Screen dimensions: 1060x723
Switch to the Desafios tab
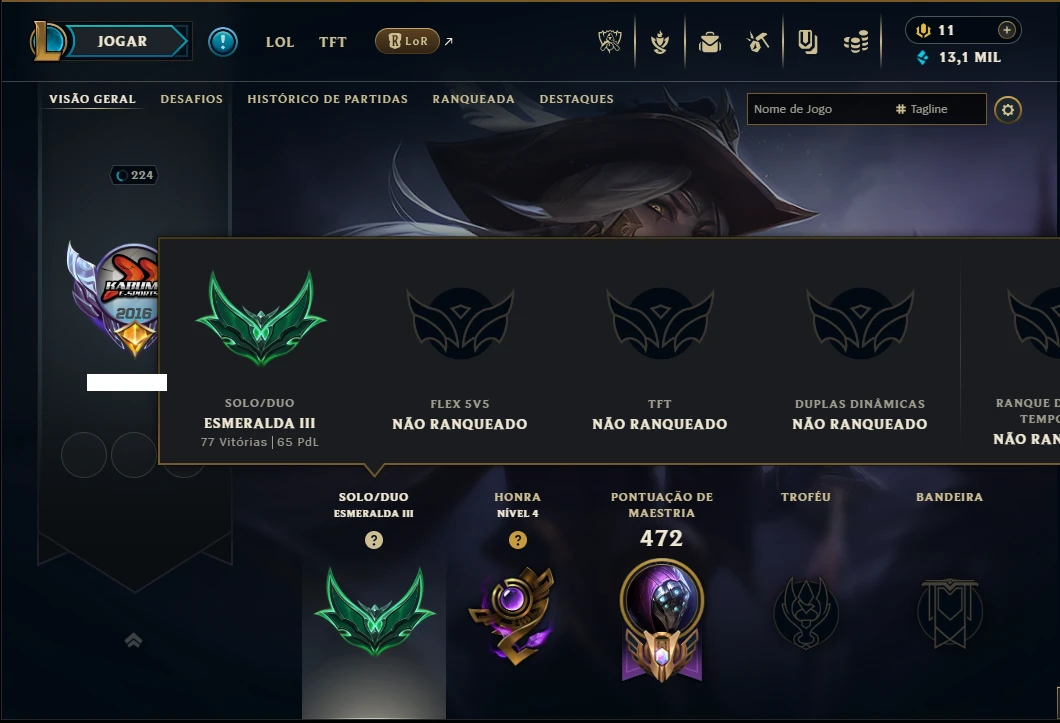coord(191,99)
